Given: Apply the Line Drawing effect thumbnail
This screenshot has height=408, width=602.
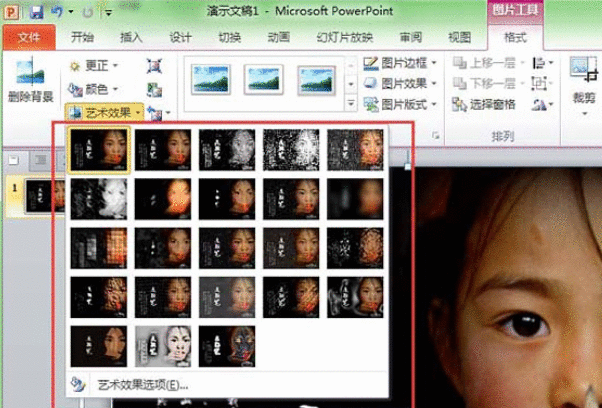Looking at the screenshot, I should pos(355,150).
